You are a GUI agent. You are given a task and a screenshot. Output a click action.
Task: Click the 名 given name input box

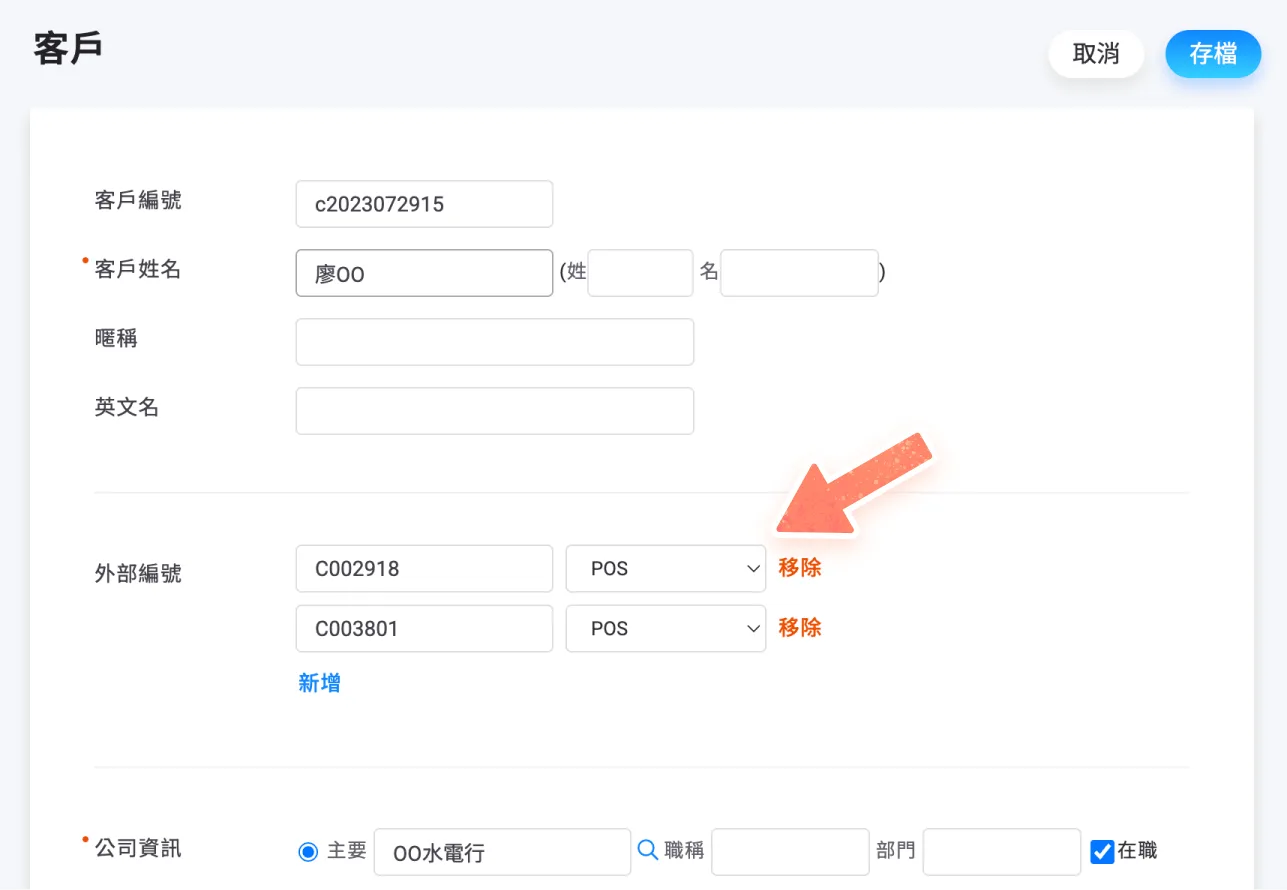tap(799, 273)
